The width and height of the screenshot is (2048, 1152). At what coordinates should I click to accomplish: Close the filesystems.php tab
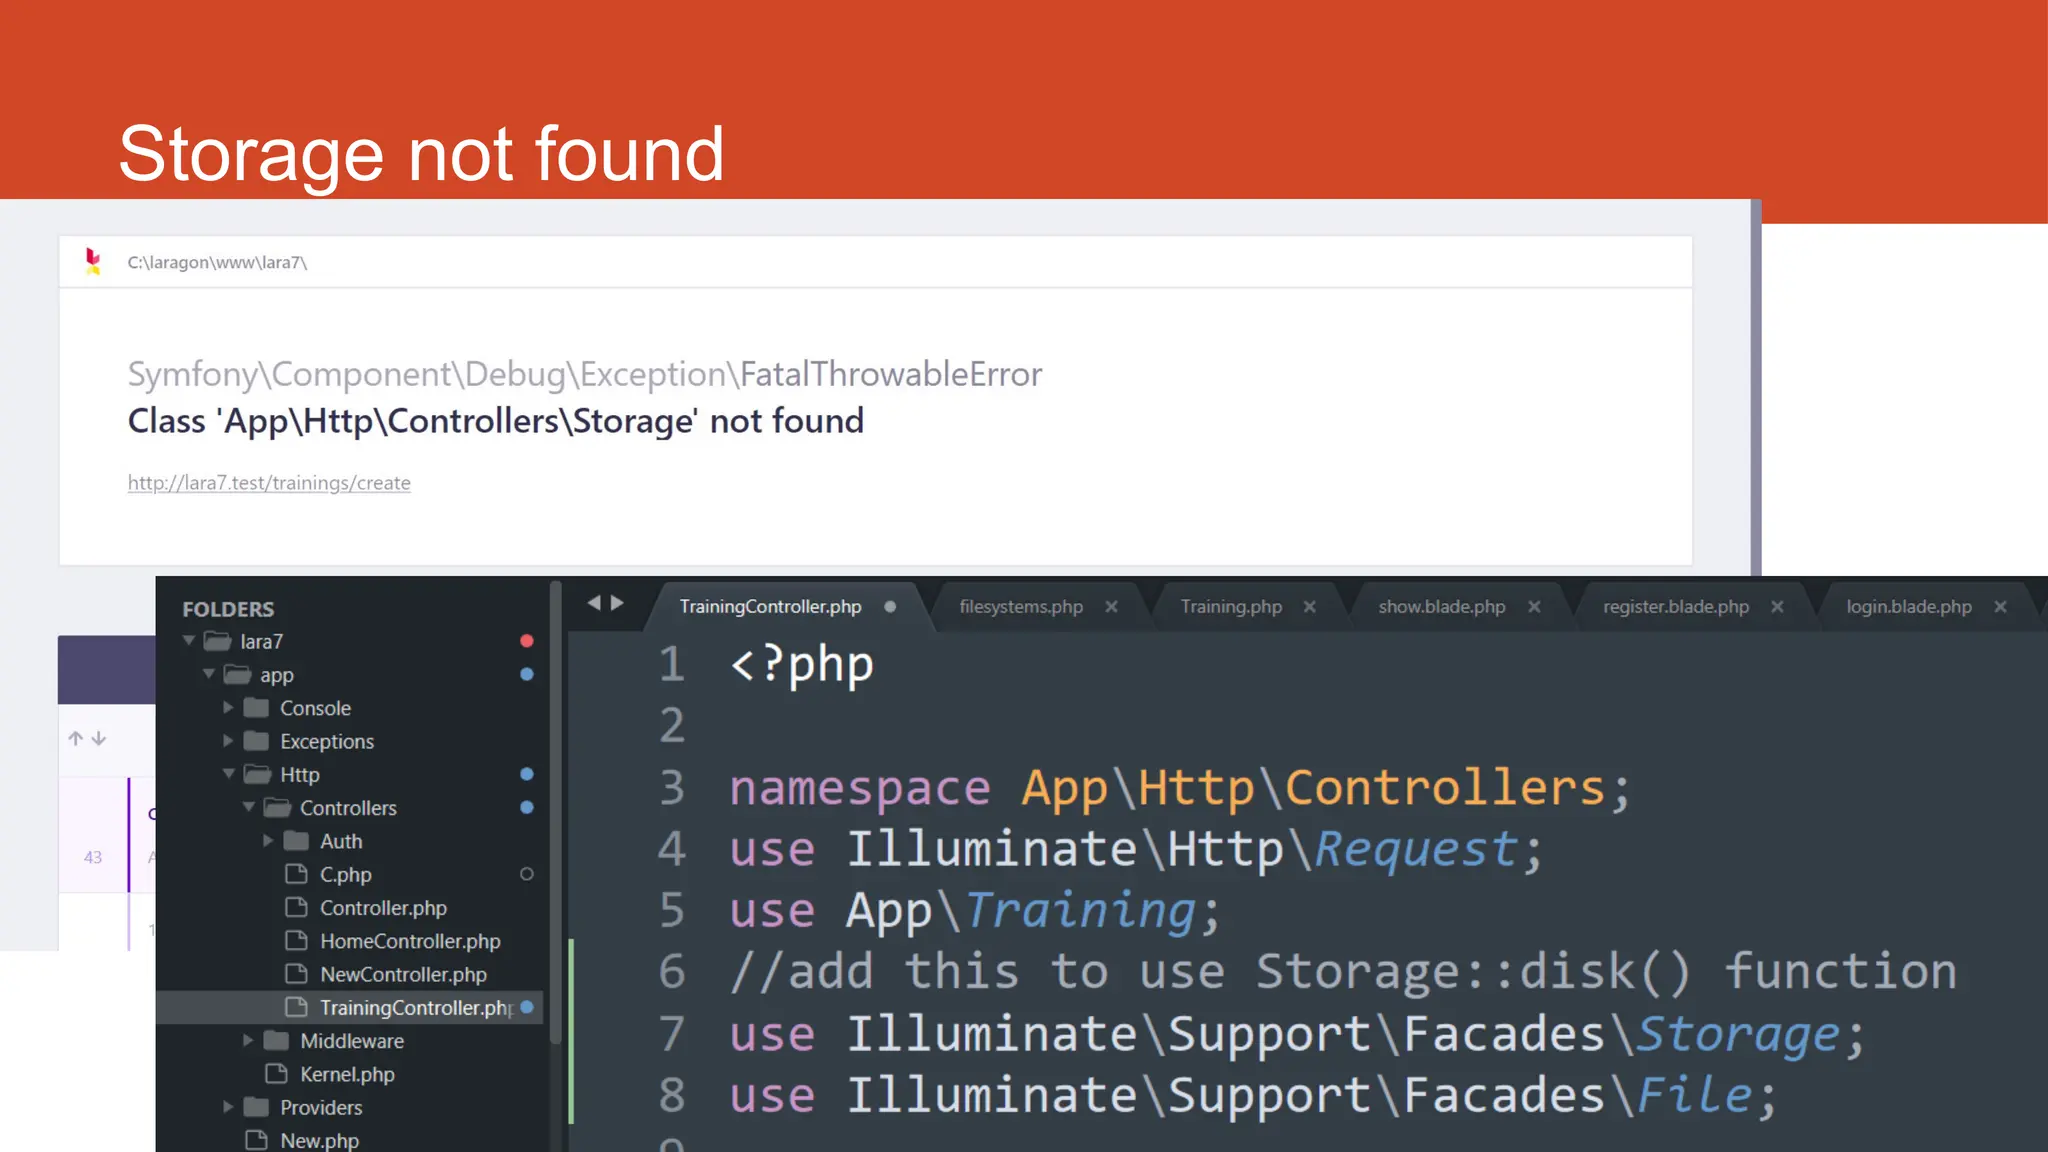[x=1111, y=607]
